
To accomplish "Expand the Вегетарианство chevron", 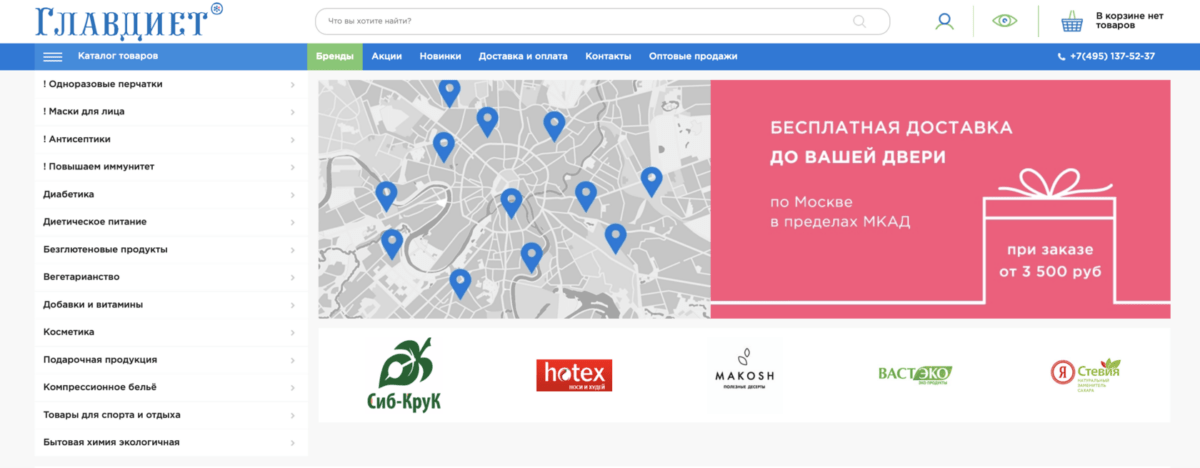I will (x=292, y=277).
